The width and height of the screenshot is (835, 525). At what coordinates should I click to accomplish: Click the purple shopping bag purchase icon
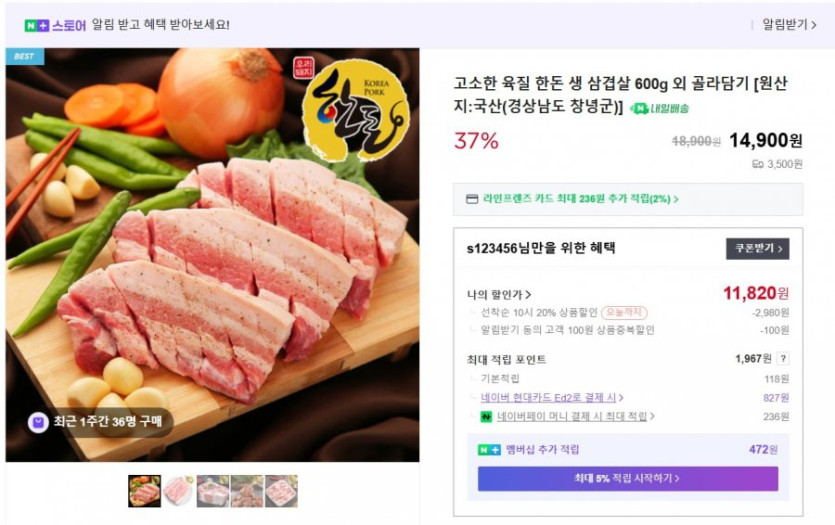tap(38, 422)
